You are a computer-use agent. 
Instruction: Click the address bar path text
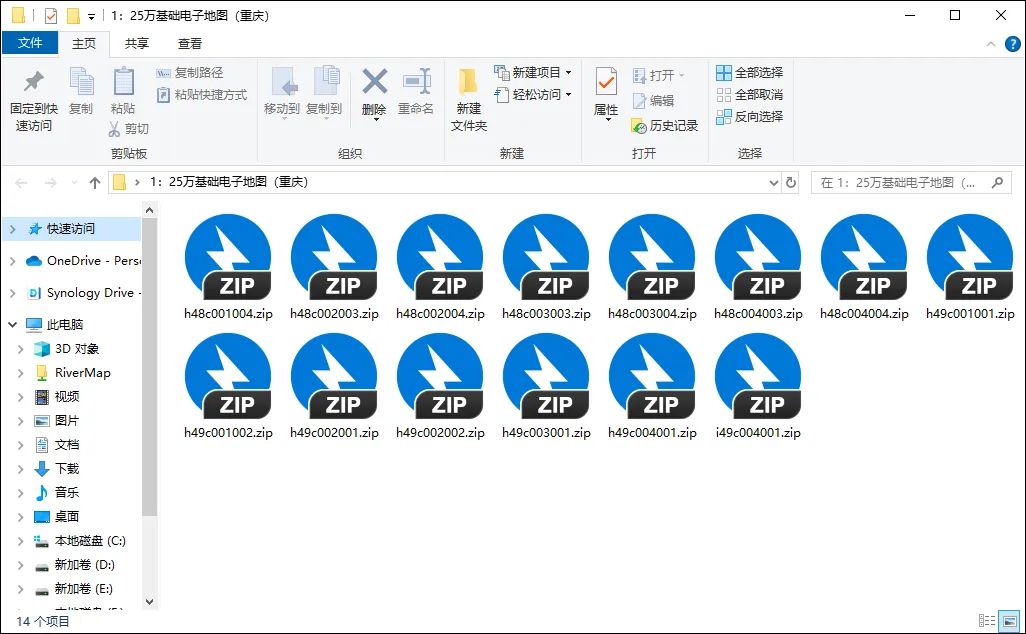pyautogui.click(x=228, y=182)
